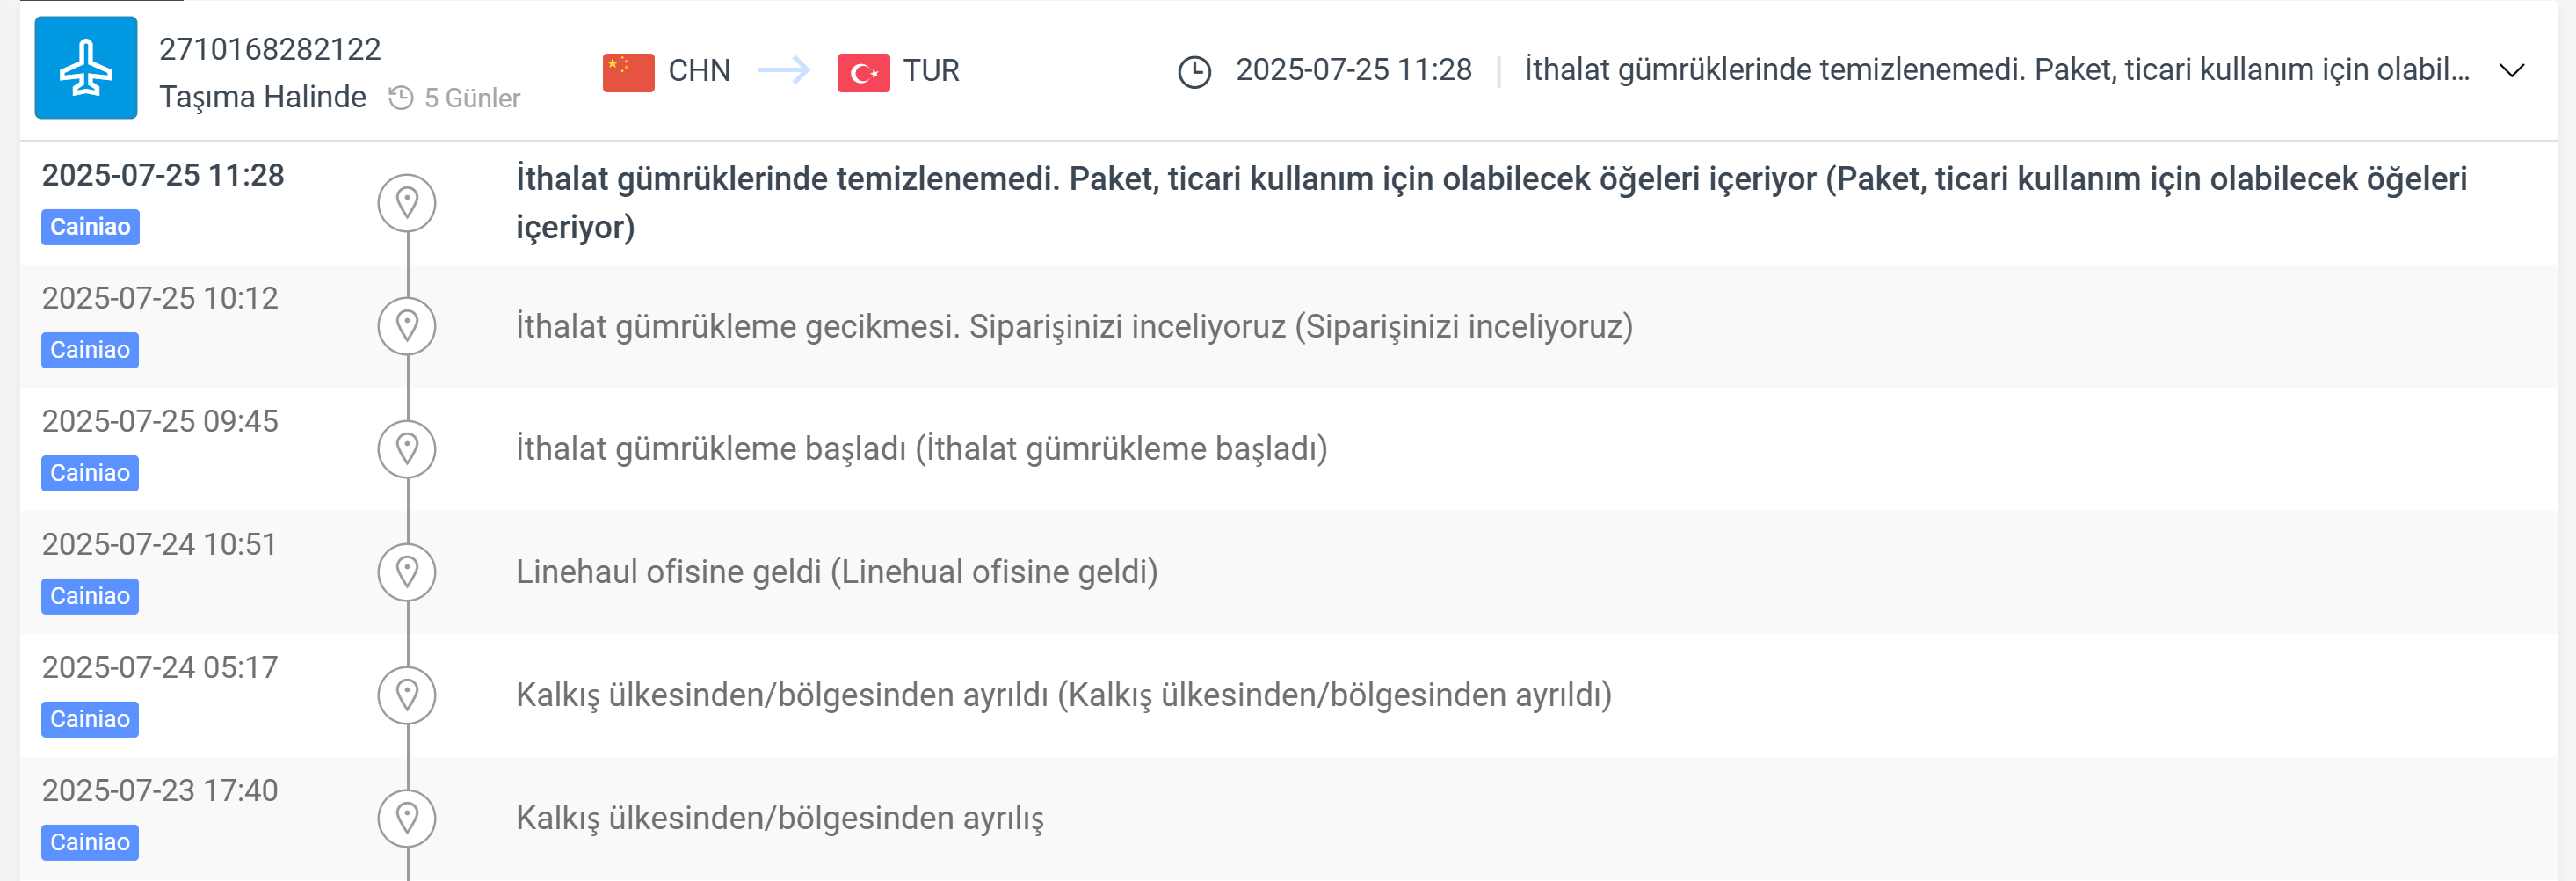Click location pin for 2025-07-24 05:17 event
This screenshot has width=2576, height=881.
point(407,695)
